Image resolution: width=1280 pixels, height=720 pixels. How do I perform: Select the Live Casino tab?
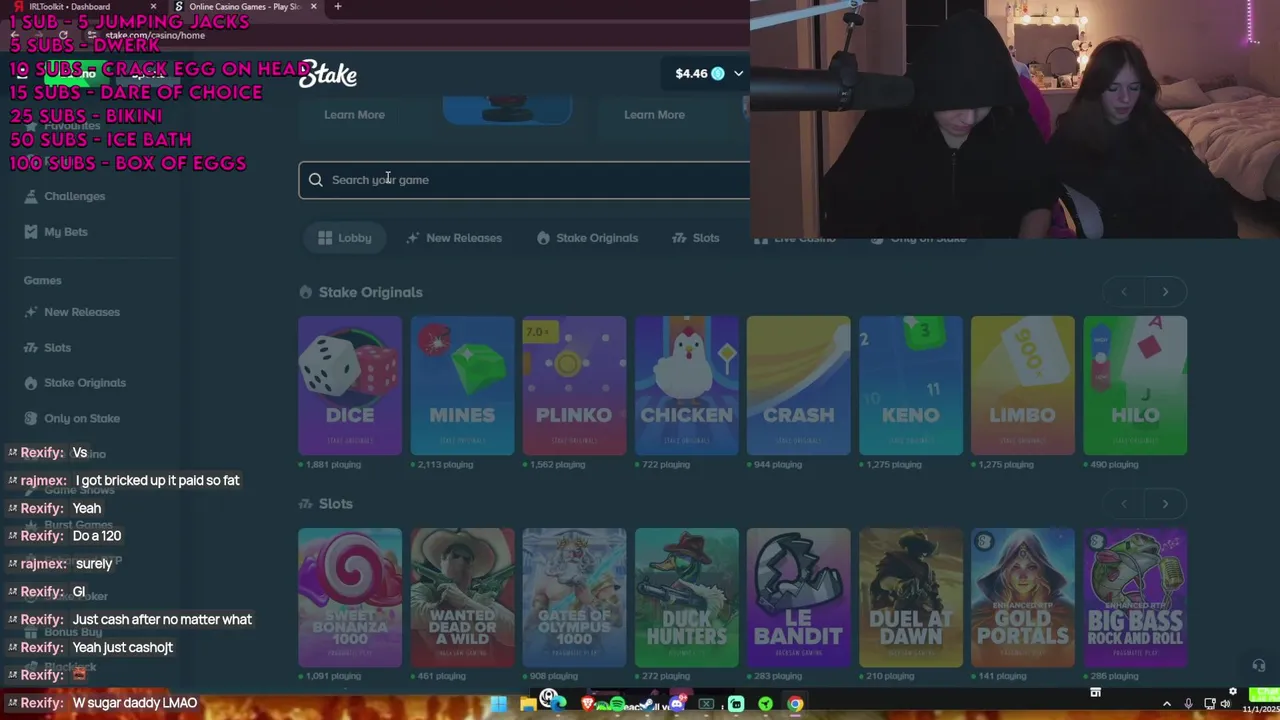[x=795, y=238]
